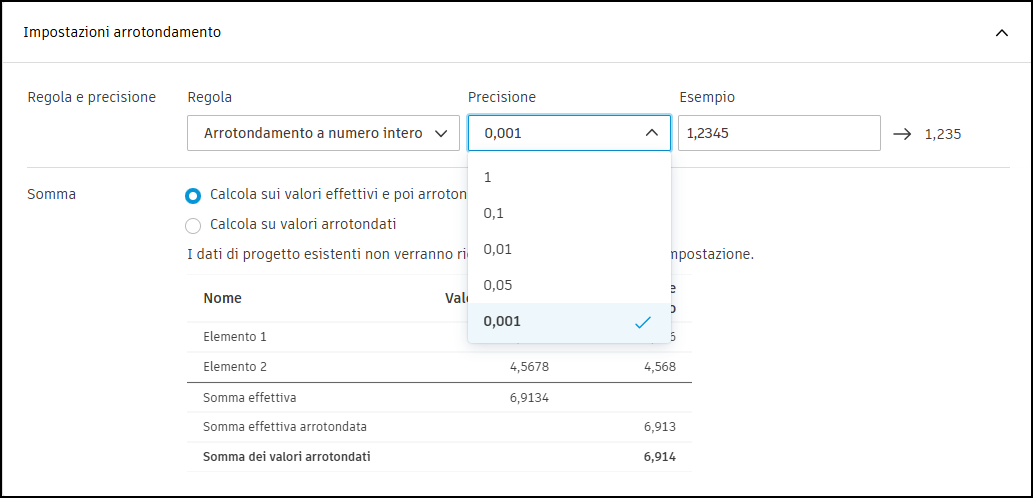
Task: Choose 0,05 precision option
Action: pos(568,285)
